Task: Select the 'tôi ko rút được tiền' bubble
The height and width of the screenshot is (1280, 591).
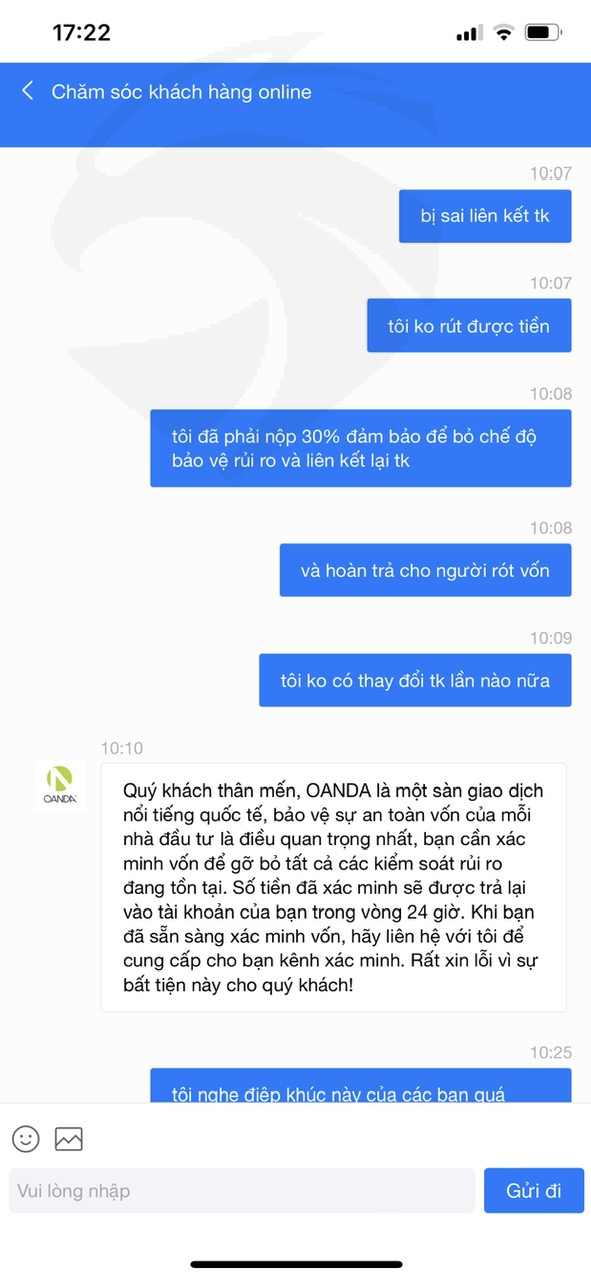Action: 469,325
